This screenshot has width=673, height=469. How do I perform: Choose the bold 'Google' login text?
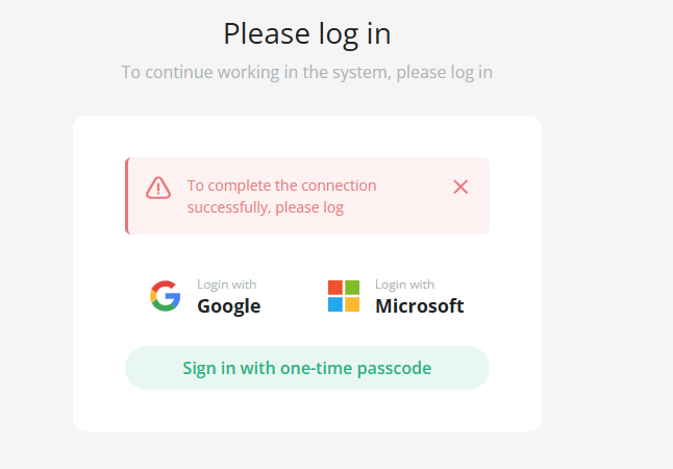coord(229,306)
